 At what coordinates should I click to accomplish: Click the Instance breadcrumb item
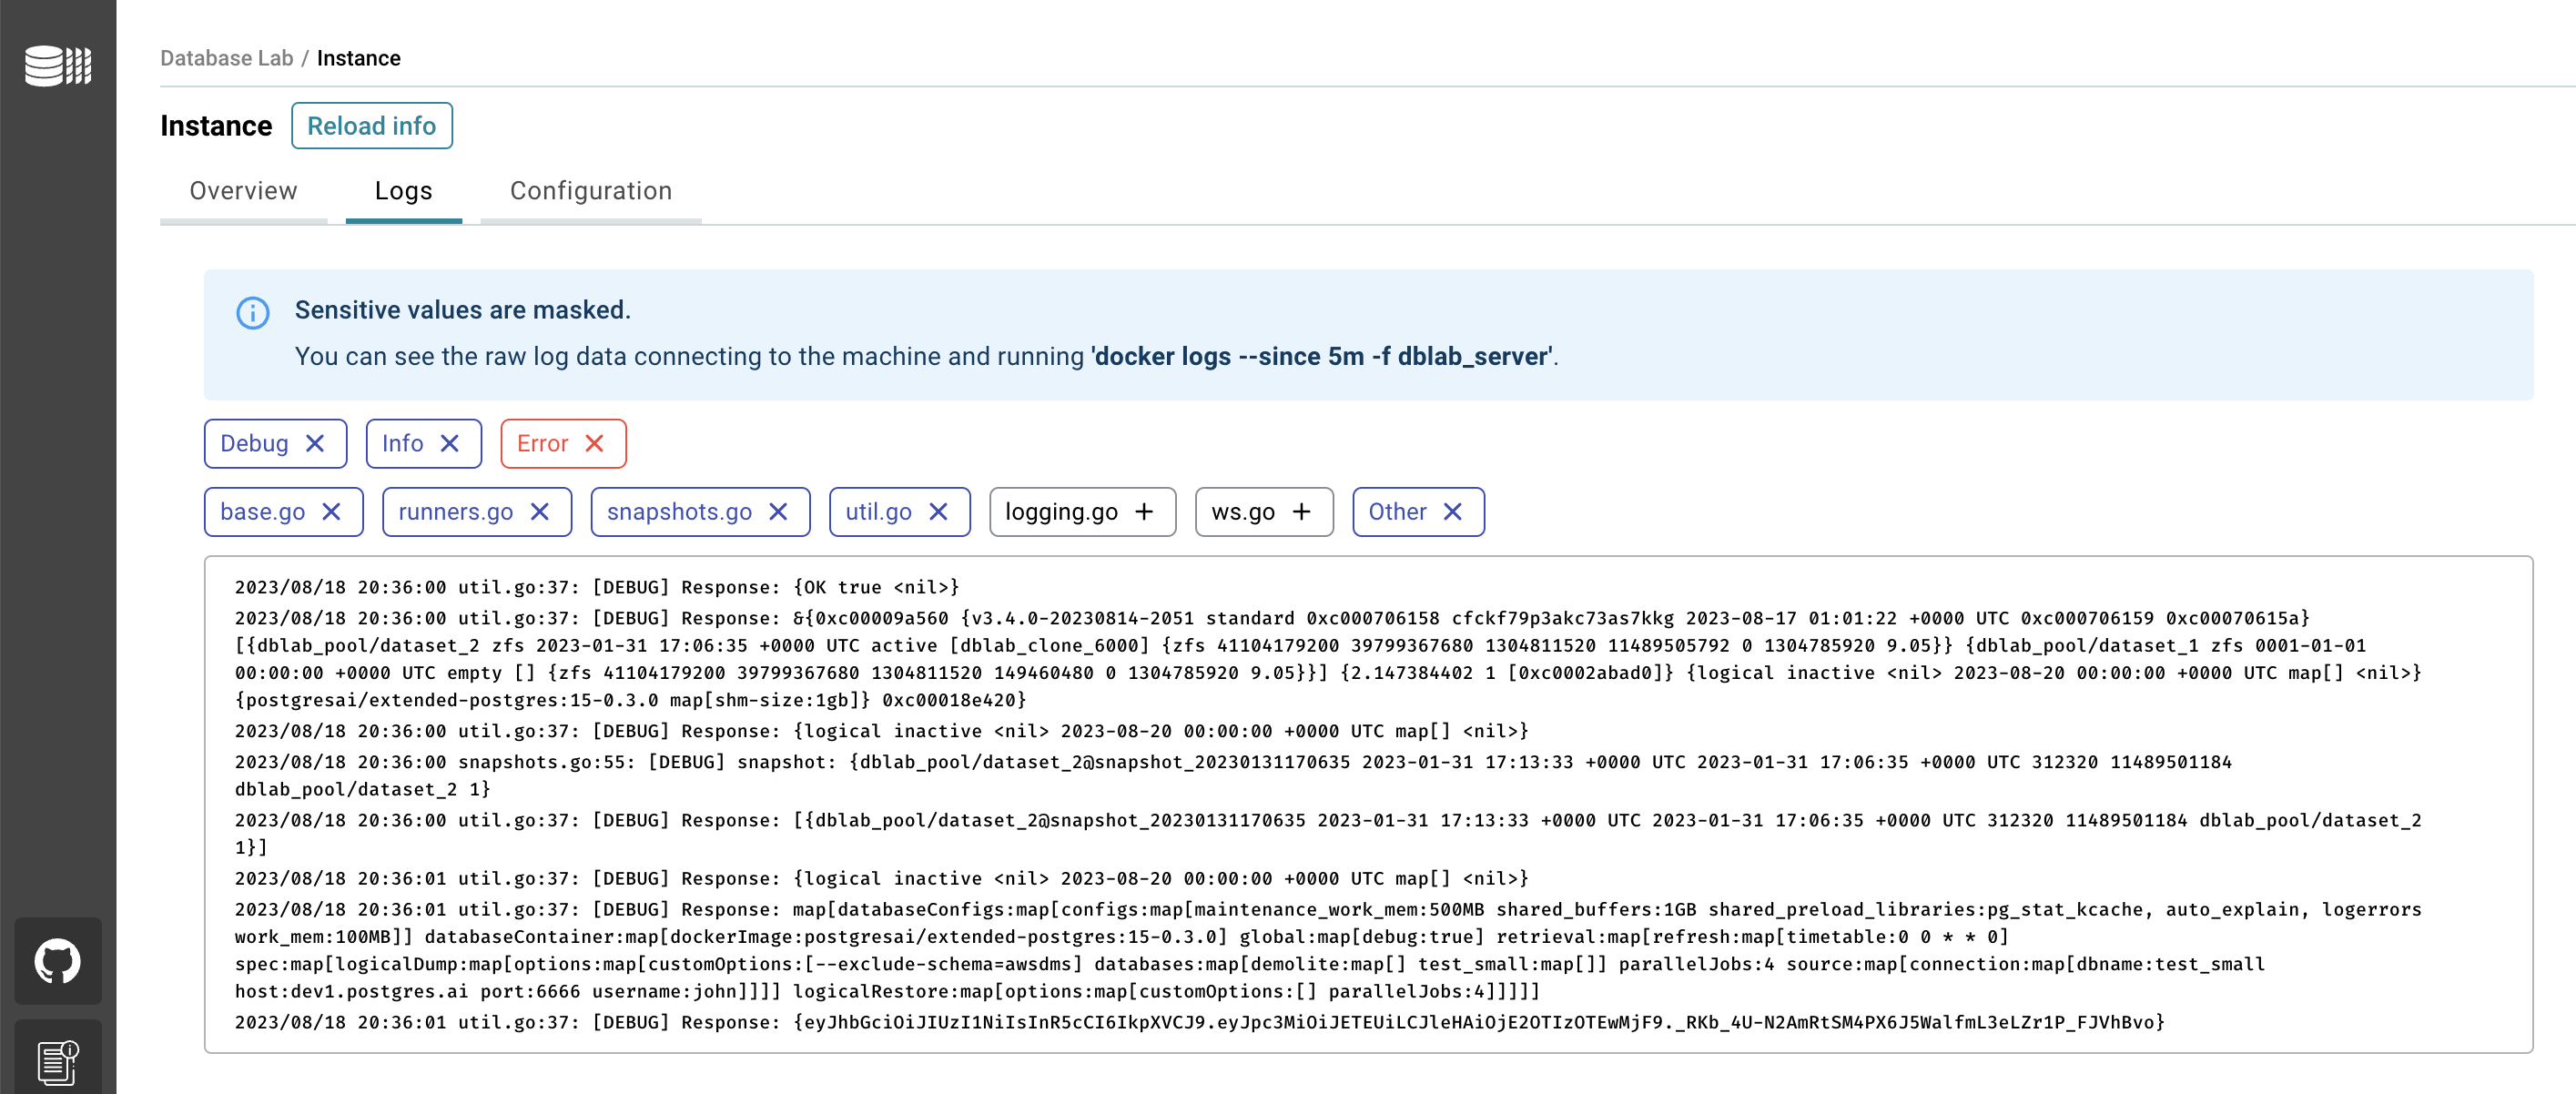point(359,58)
